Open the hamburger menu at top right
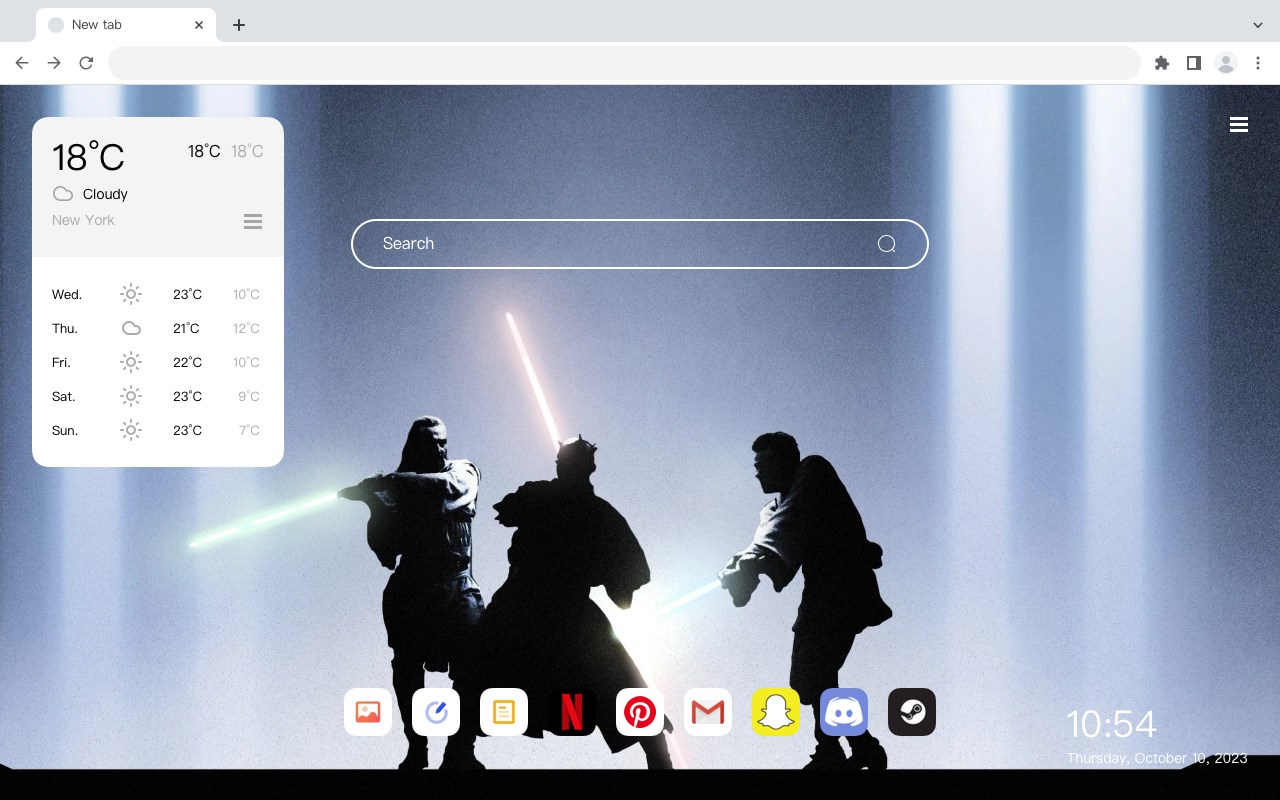 coord(1239,124)
